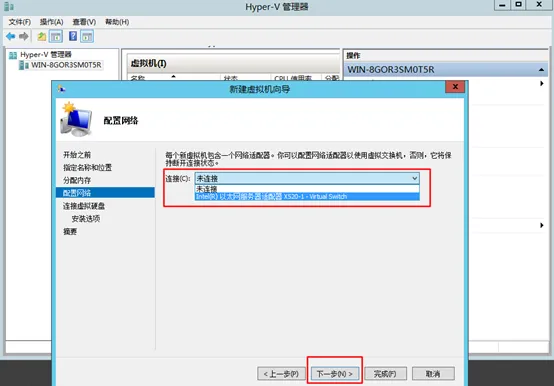The width and height of the screenshot is (554, 386).
Task: Maximize the Hyper-V Manager window
Action: click(x=518, y=5)
